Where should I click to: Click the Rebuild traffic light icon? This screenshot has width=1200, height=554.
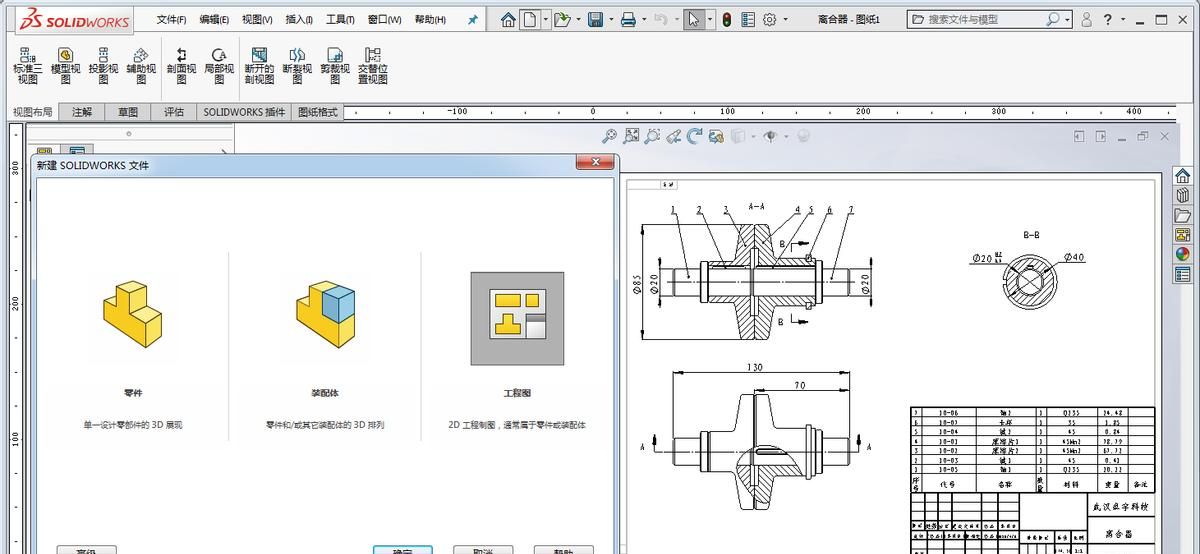click(x=726, y=19)
